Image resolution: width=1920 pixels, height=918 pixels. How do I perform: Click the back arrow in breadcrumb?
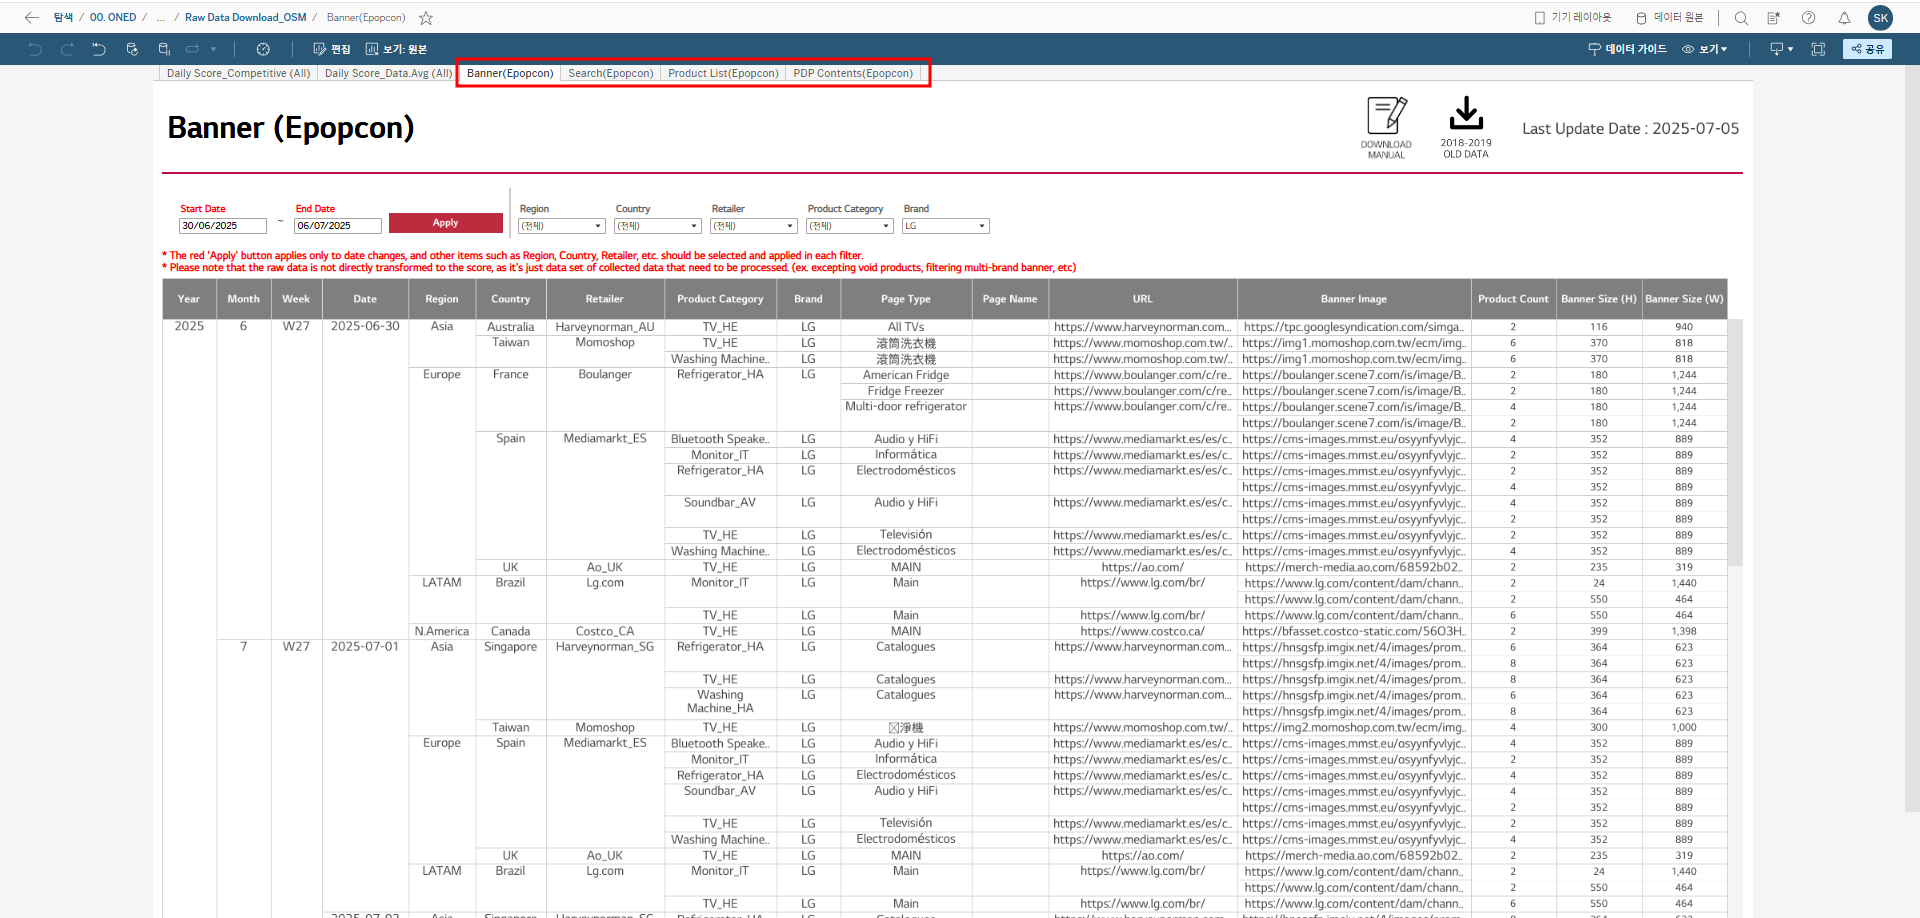point(31,18)
